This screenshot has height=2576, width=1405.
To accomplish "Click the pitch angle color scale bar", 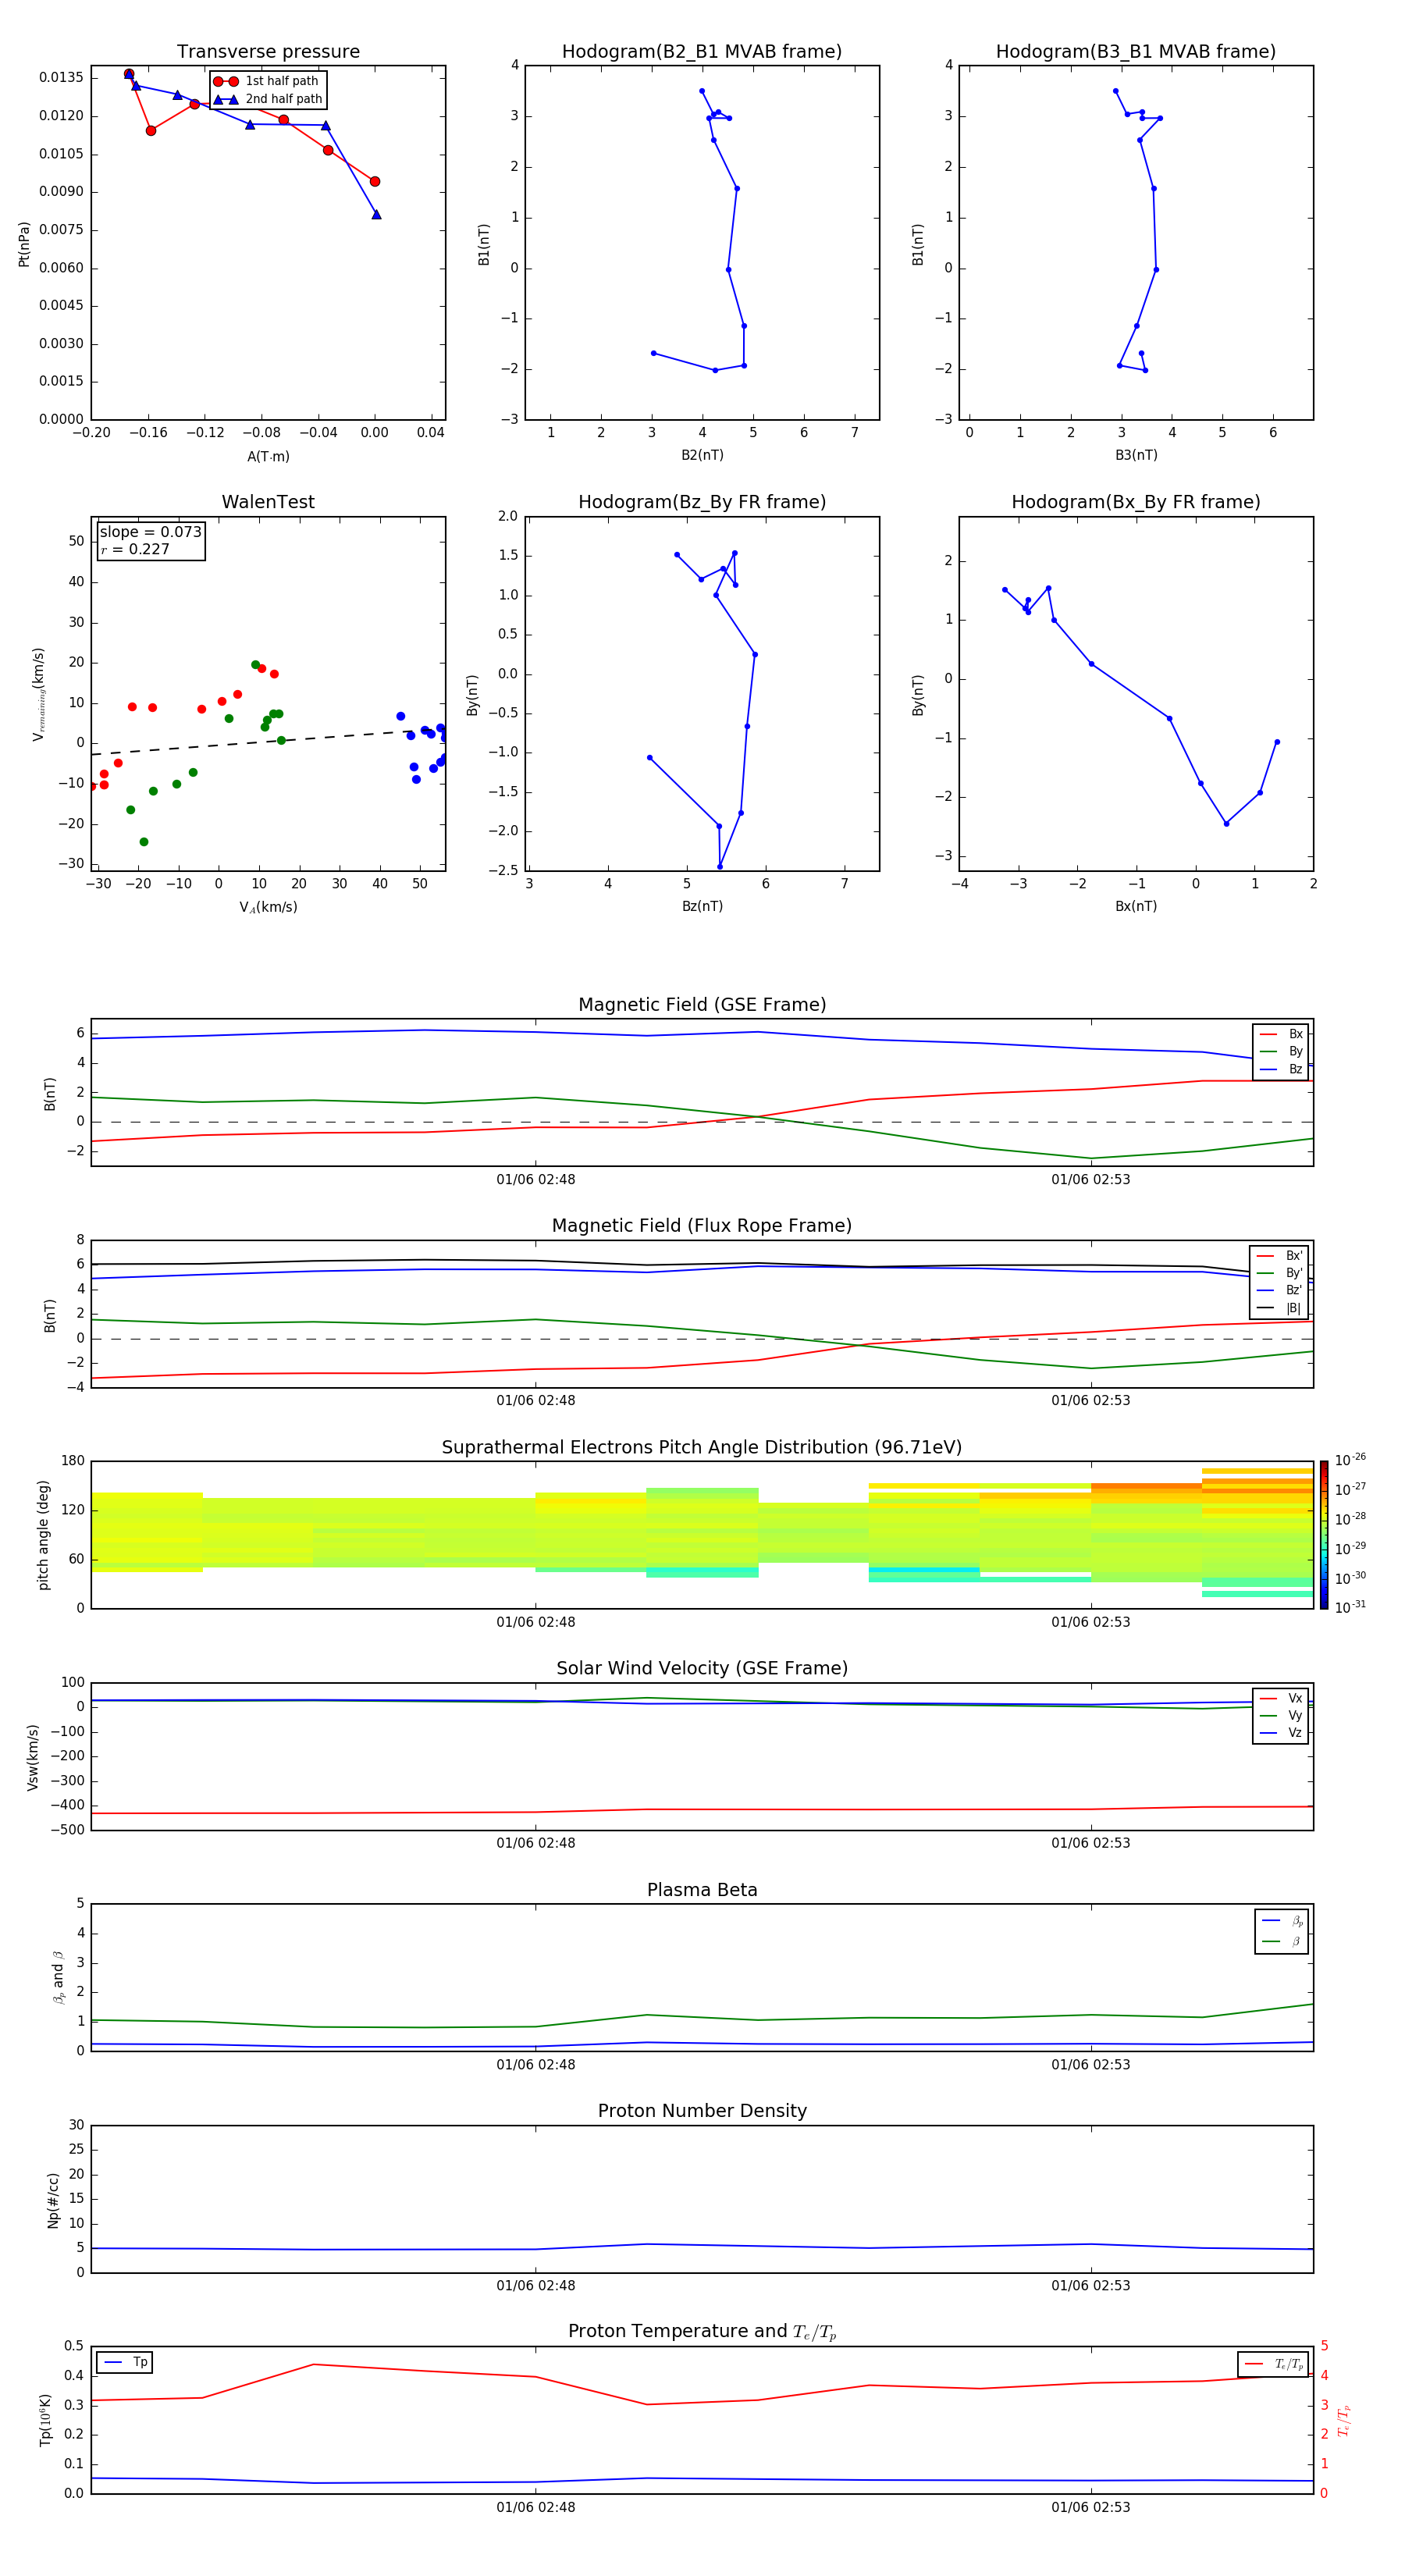I will click(x=1324, y=1535).
